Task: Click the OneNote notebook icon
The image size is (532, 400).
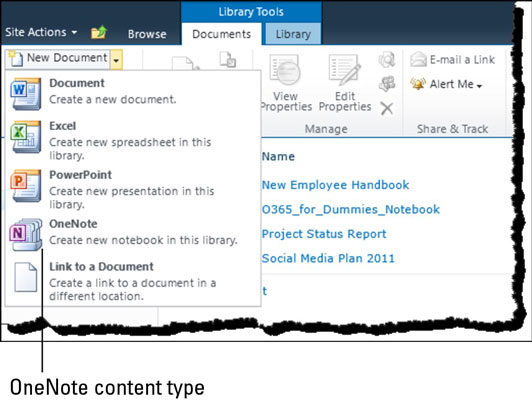Action: [x=26, y=234]
